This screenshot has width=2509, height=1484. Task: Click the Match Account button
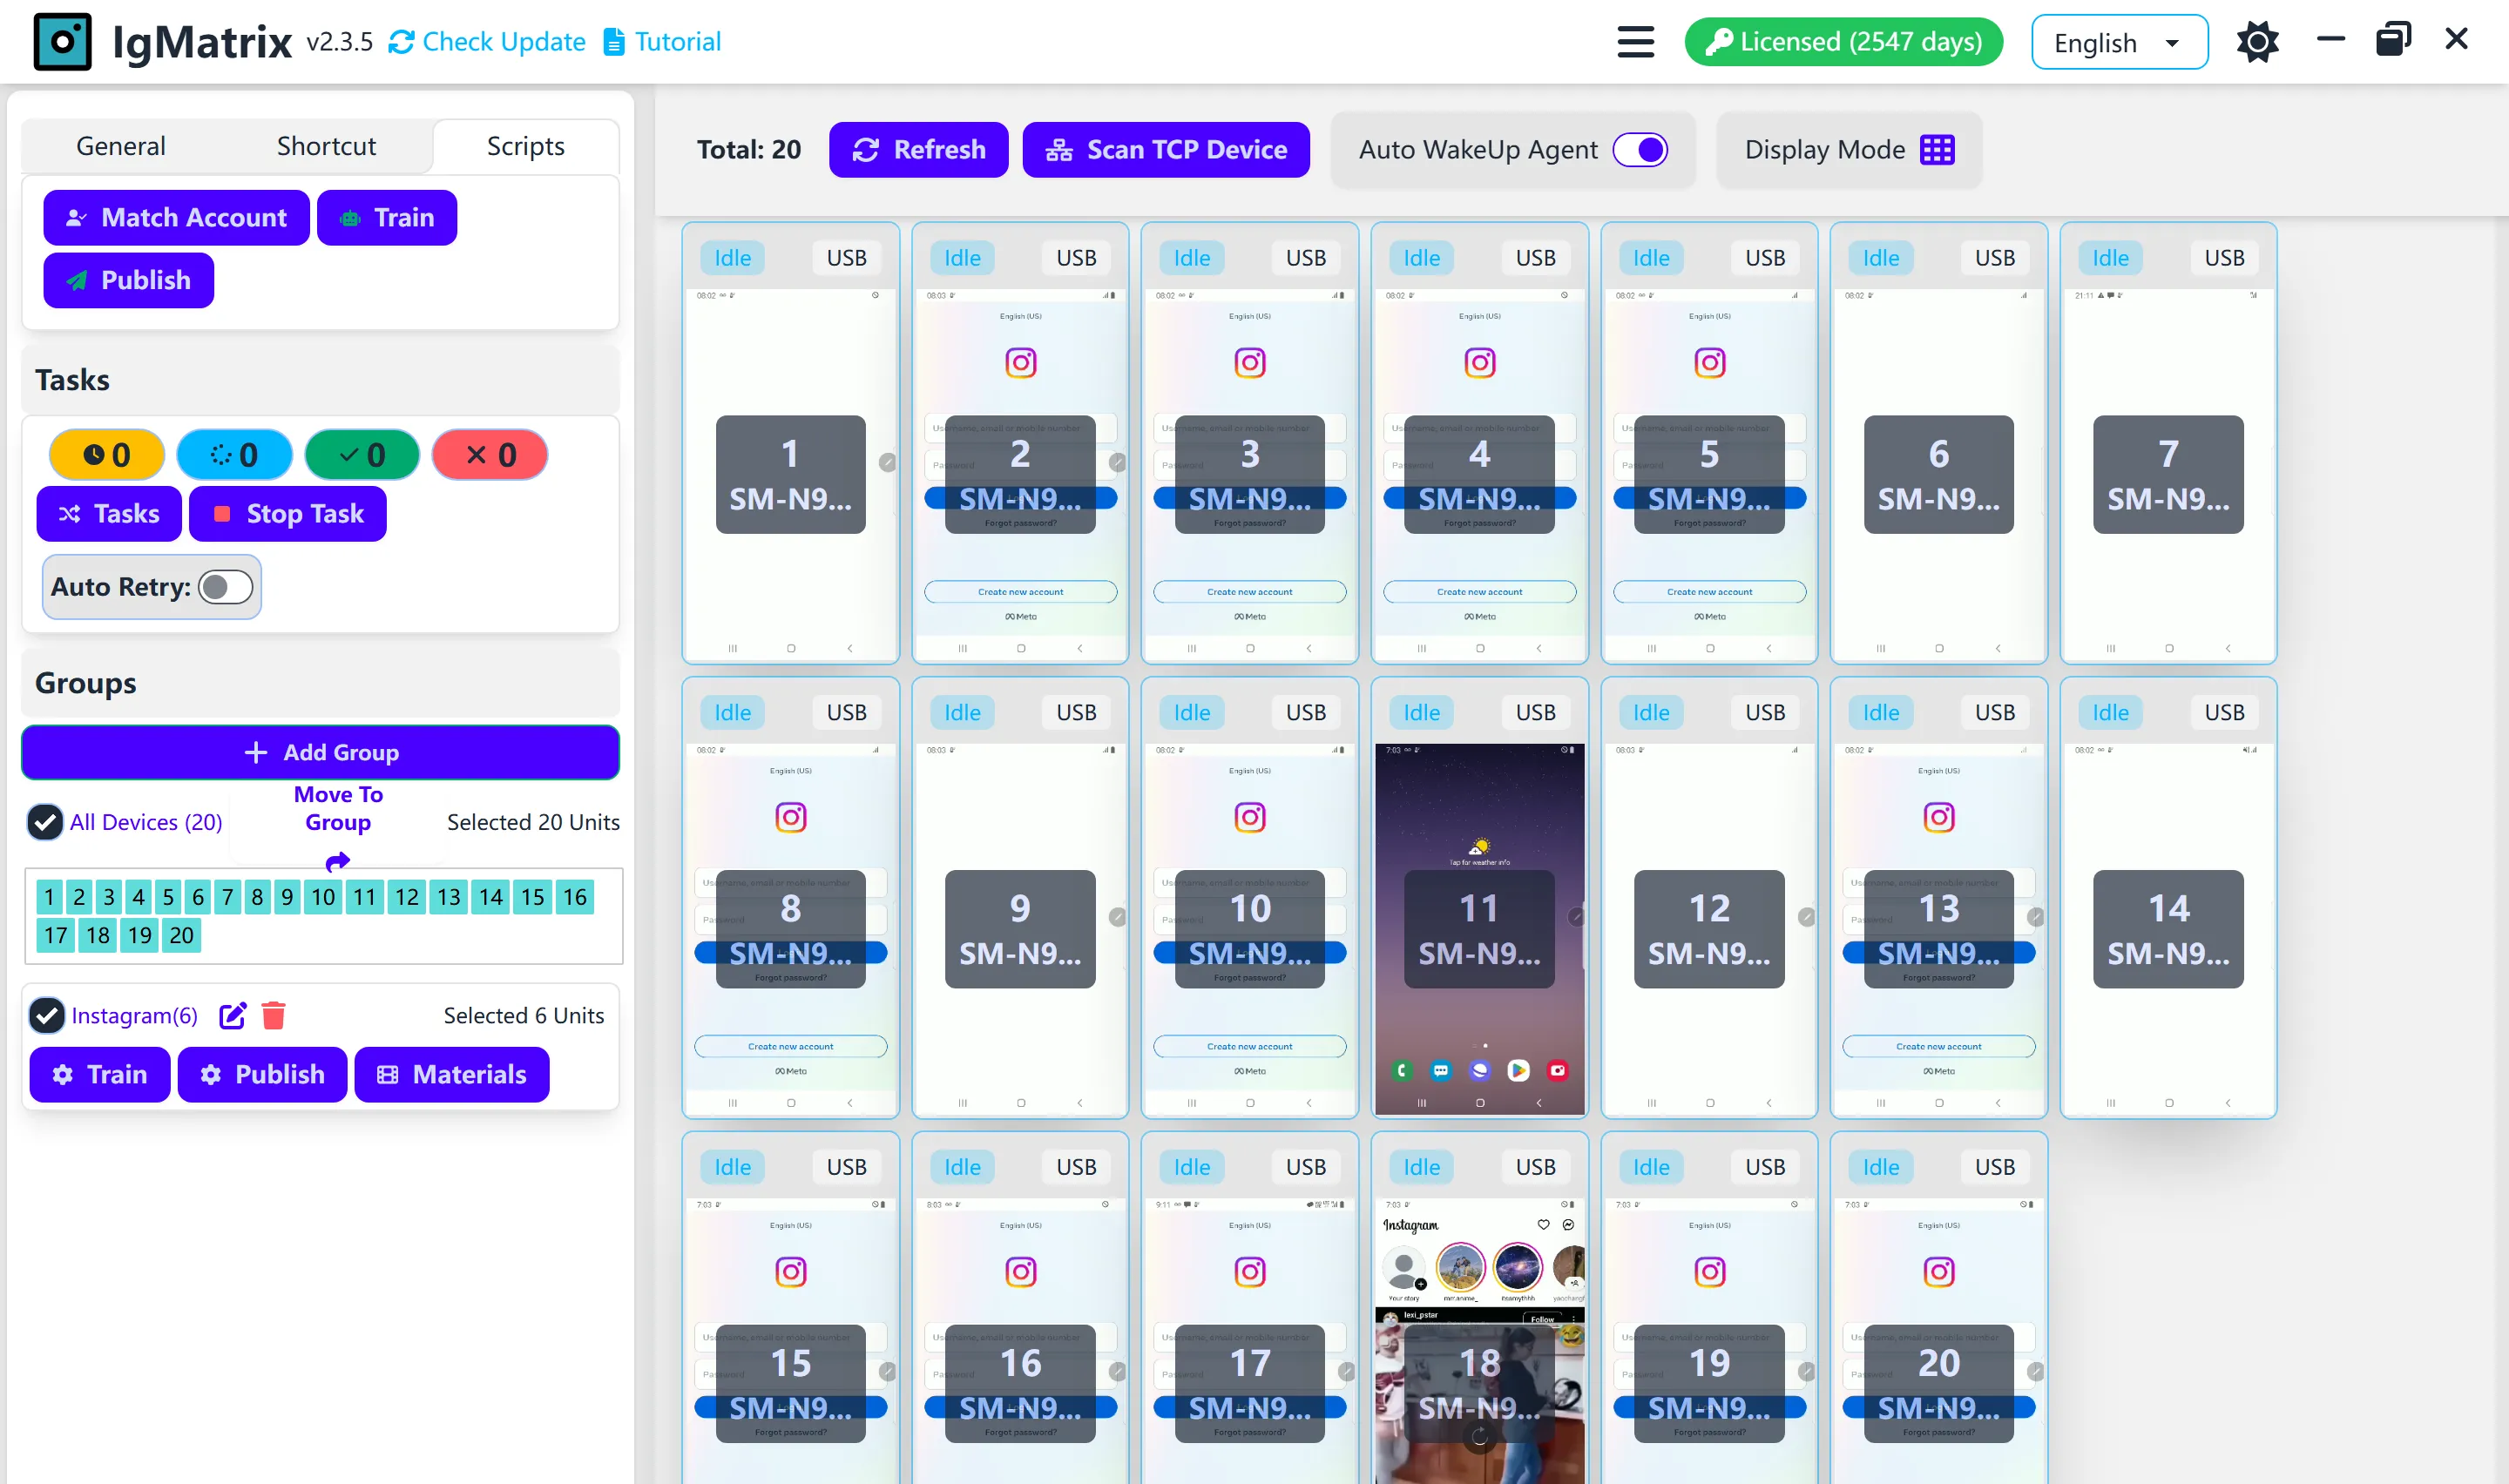pyautogui.click(x=175, y=217)
